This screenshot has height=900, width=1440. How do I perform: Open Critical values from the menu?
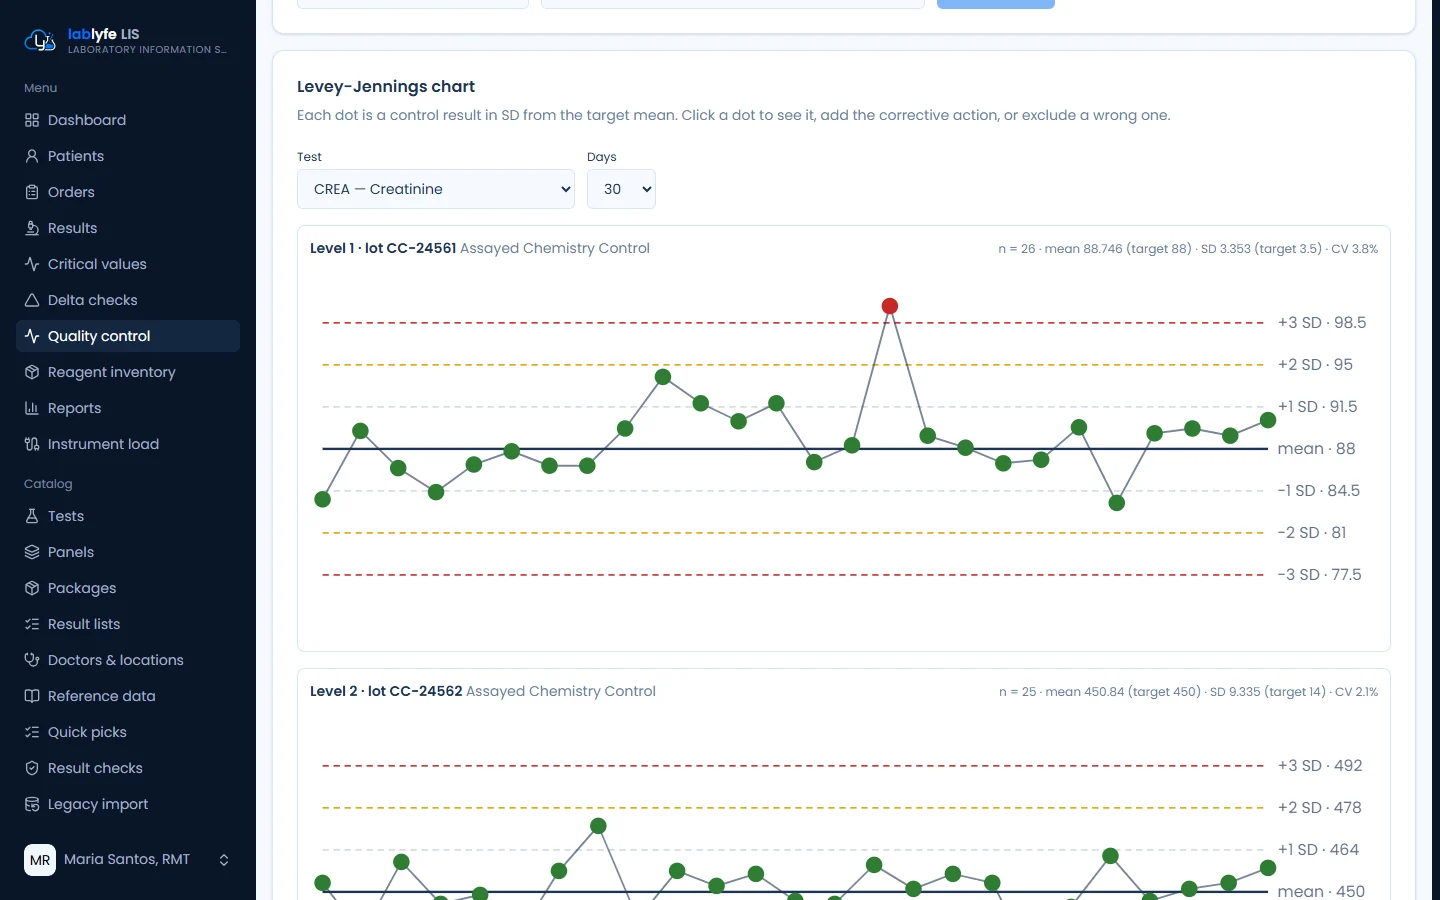coord(128,264)
